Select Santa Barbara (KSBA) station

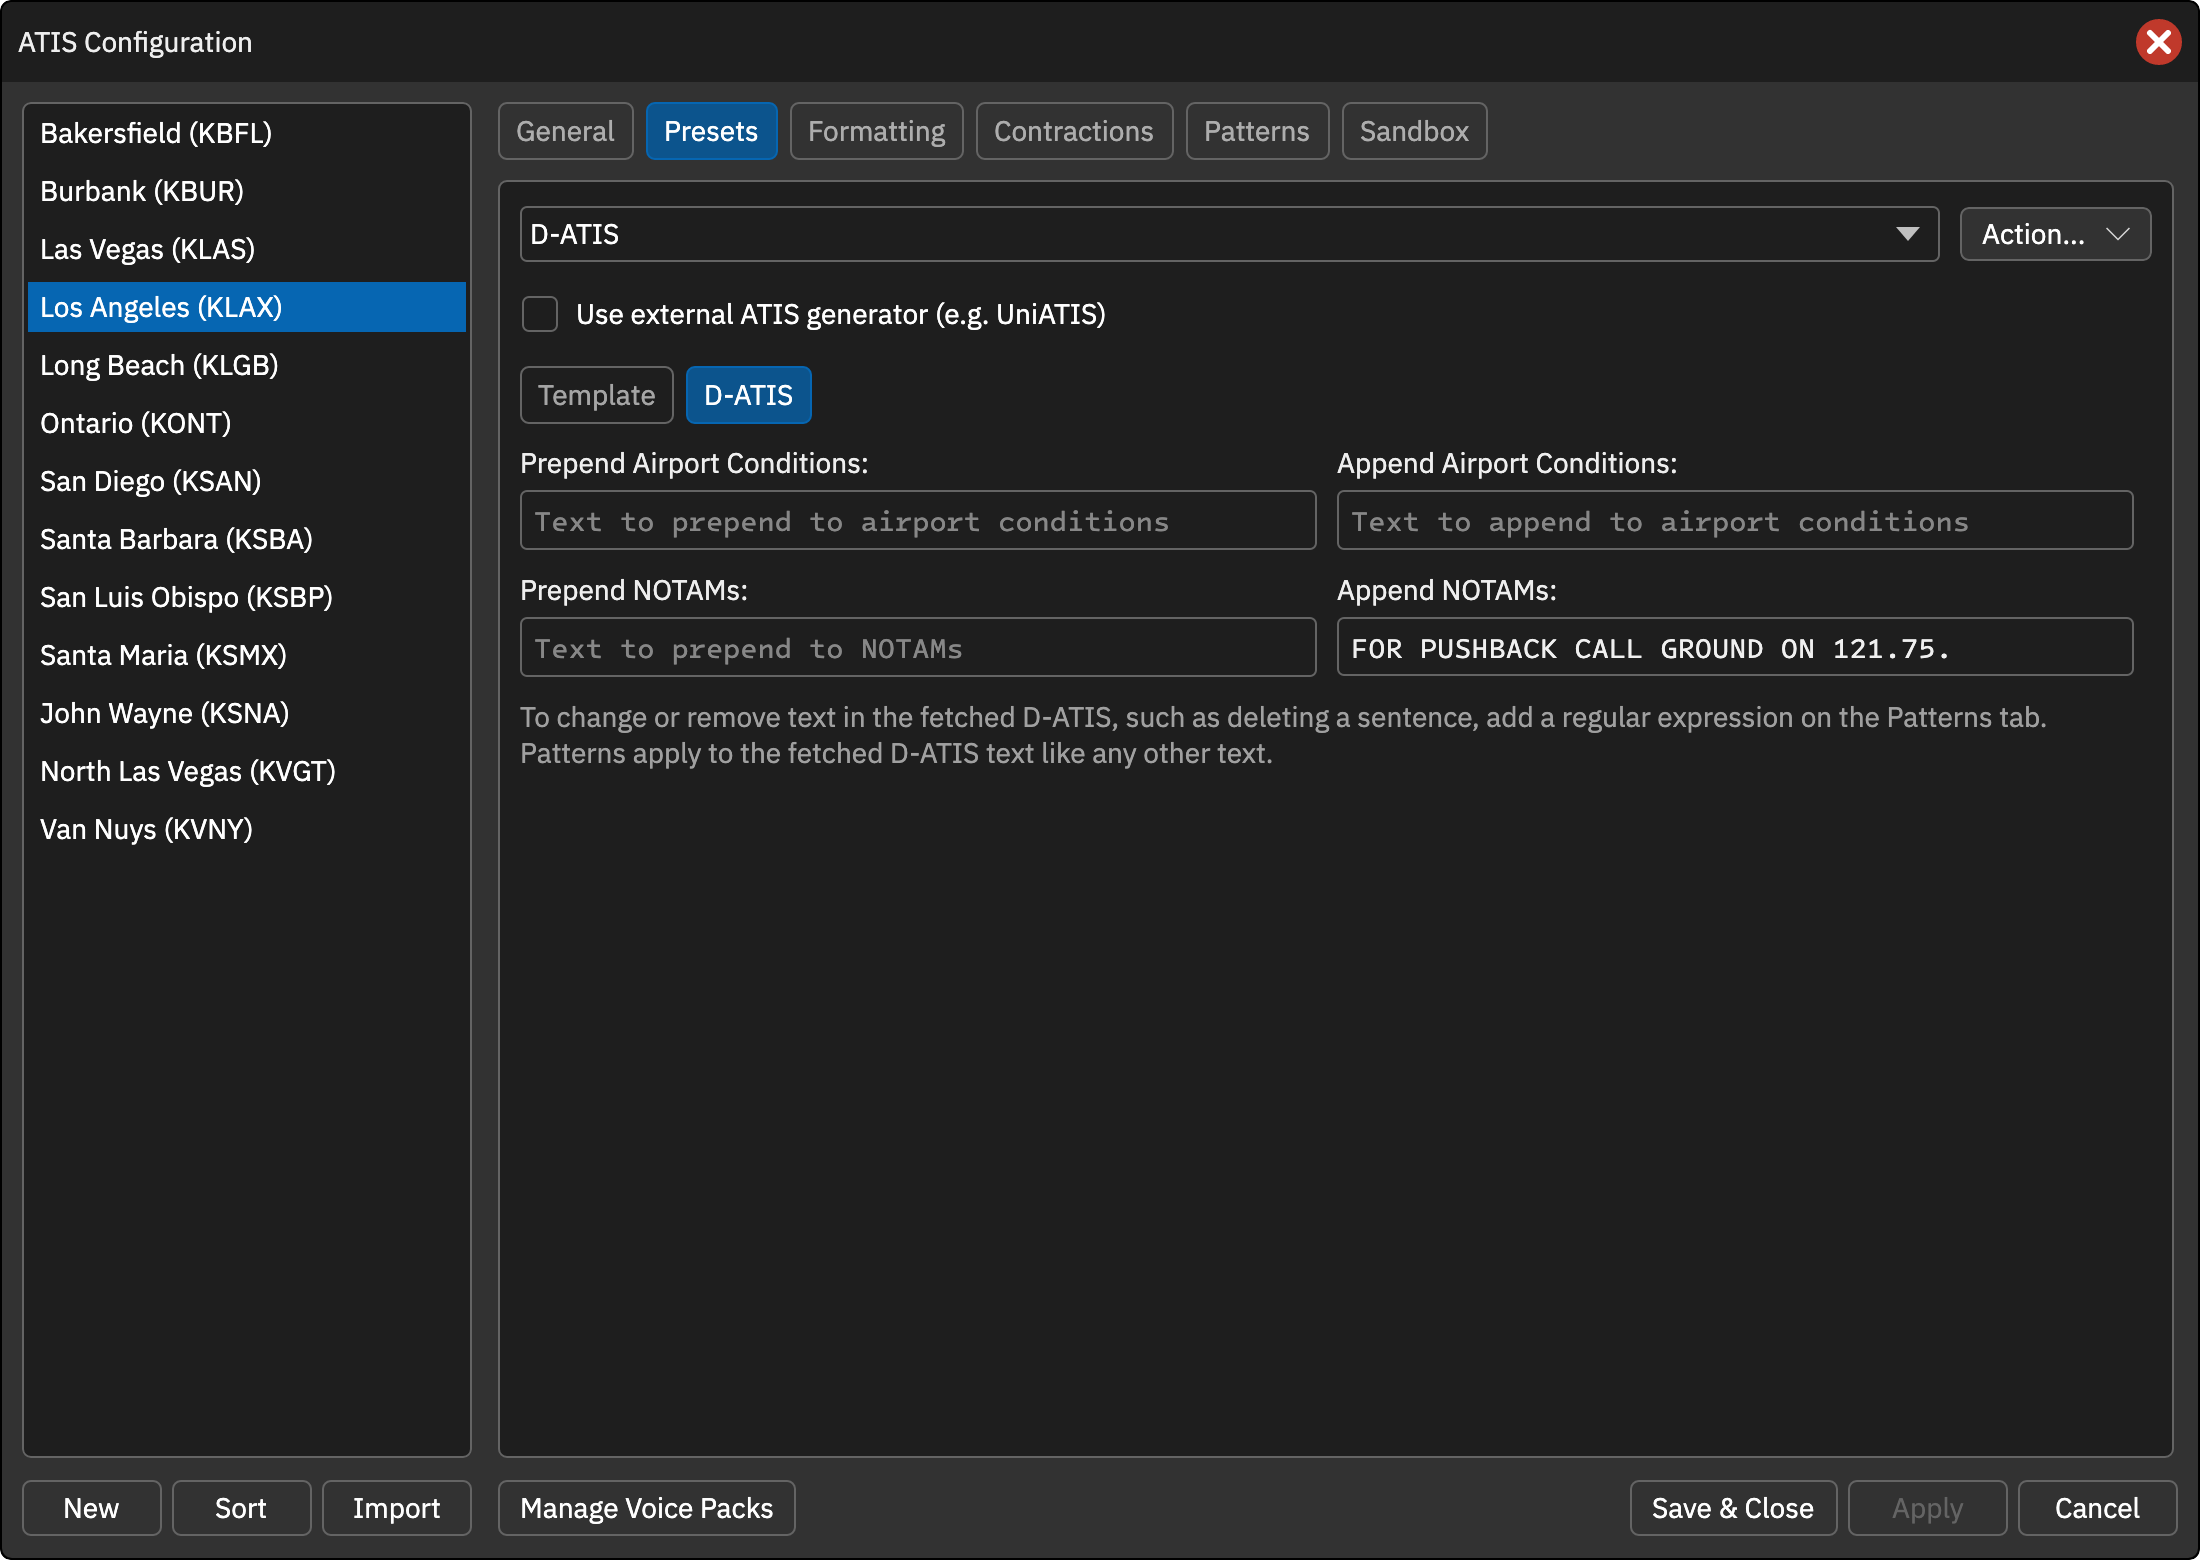tap(247, 539)
